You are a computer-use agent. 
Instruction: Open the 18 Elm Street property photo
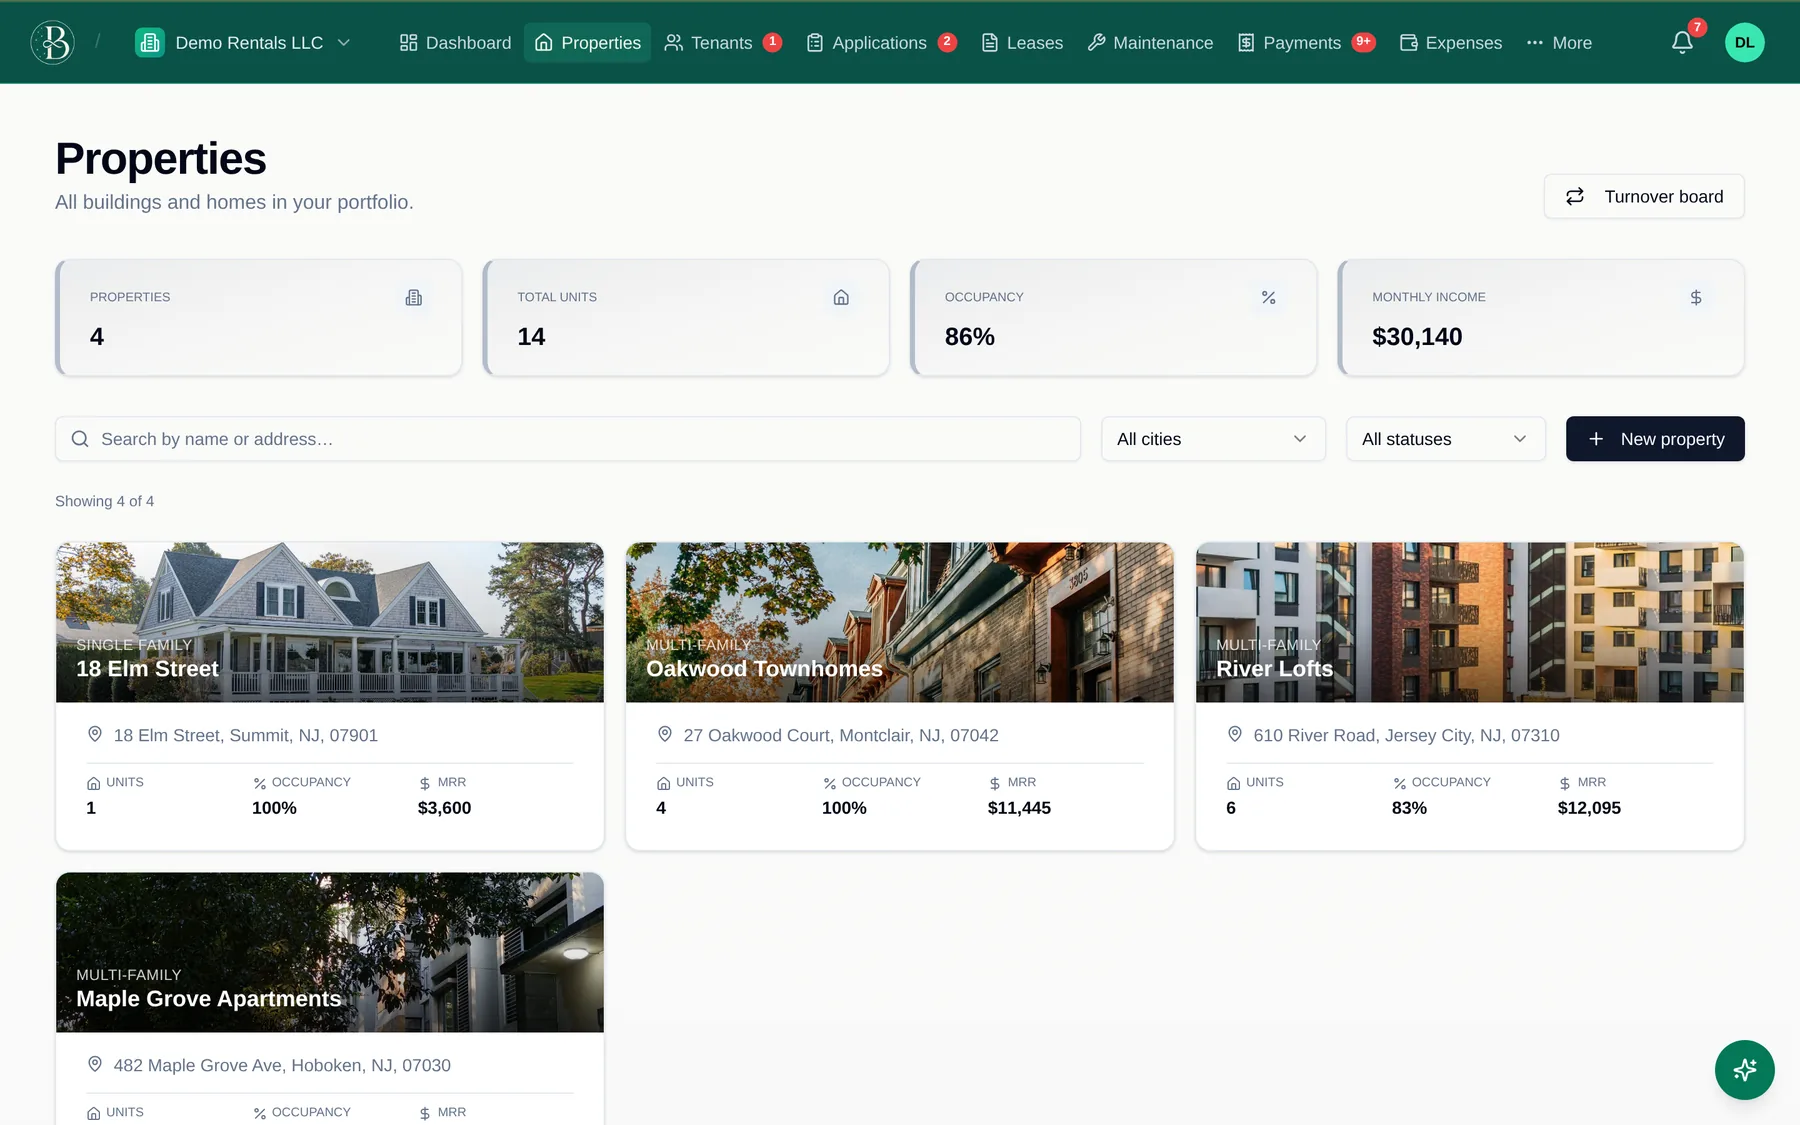[330, 622]
